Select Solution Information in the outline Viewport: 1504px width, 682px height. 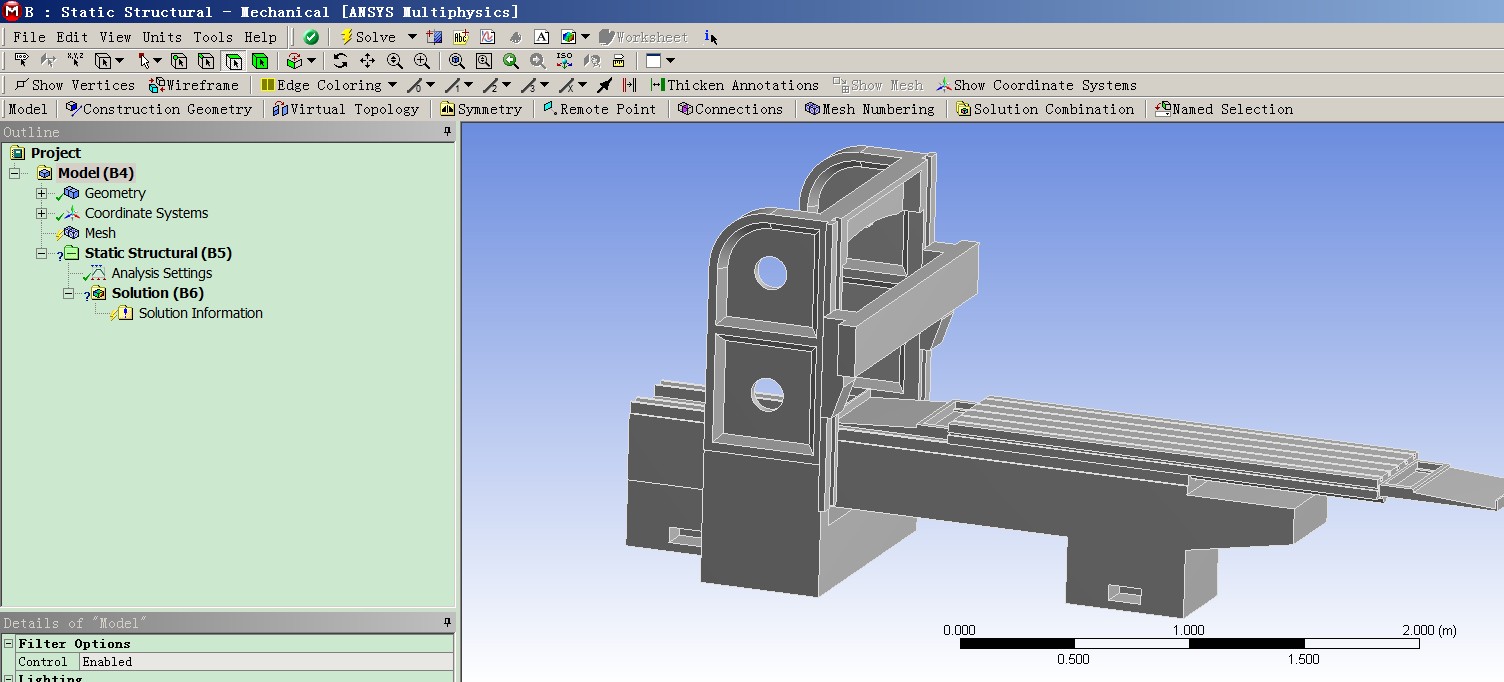pyautogui.click(x=200, y=313)
